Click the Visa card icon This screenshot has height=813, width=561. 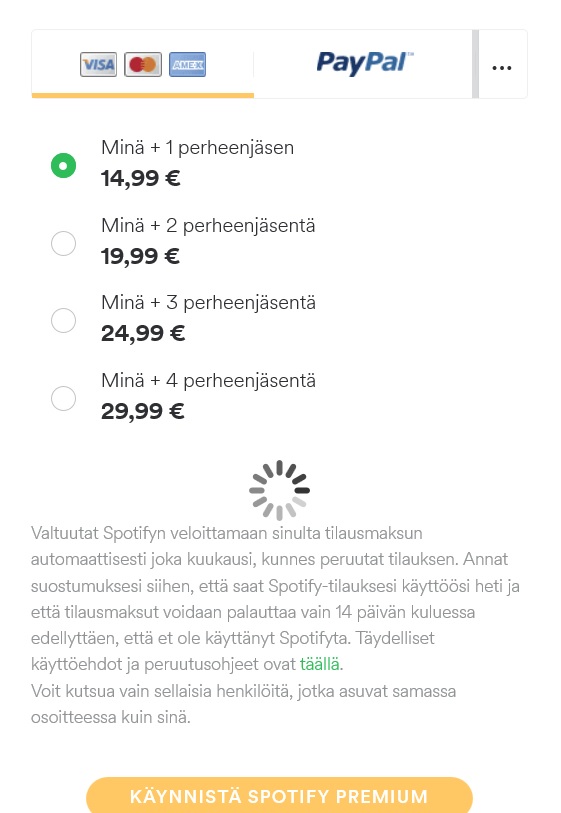pos(99,64)
